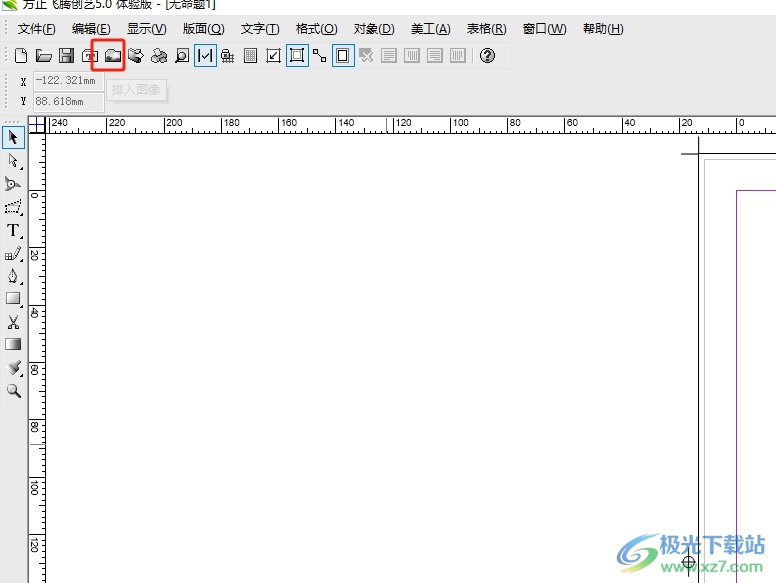Open the 表格(R) menu

pyautogui.click(x=486, y=29)
